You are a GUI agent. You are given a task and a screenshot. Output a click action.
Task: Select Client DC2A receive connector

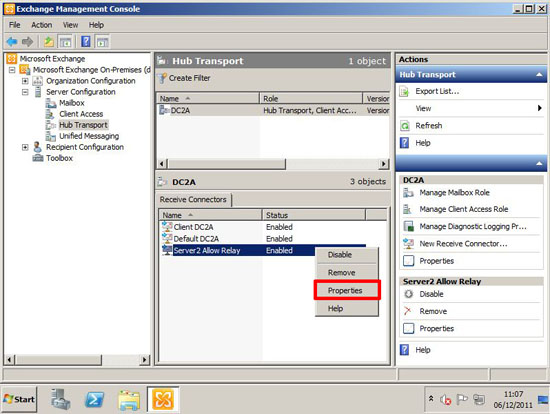193,227
